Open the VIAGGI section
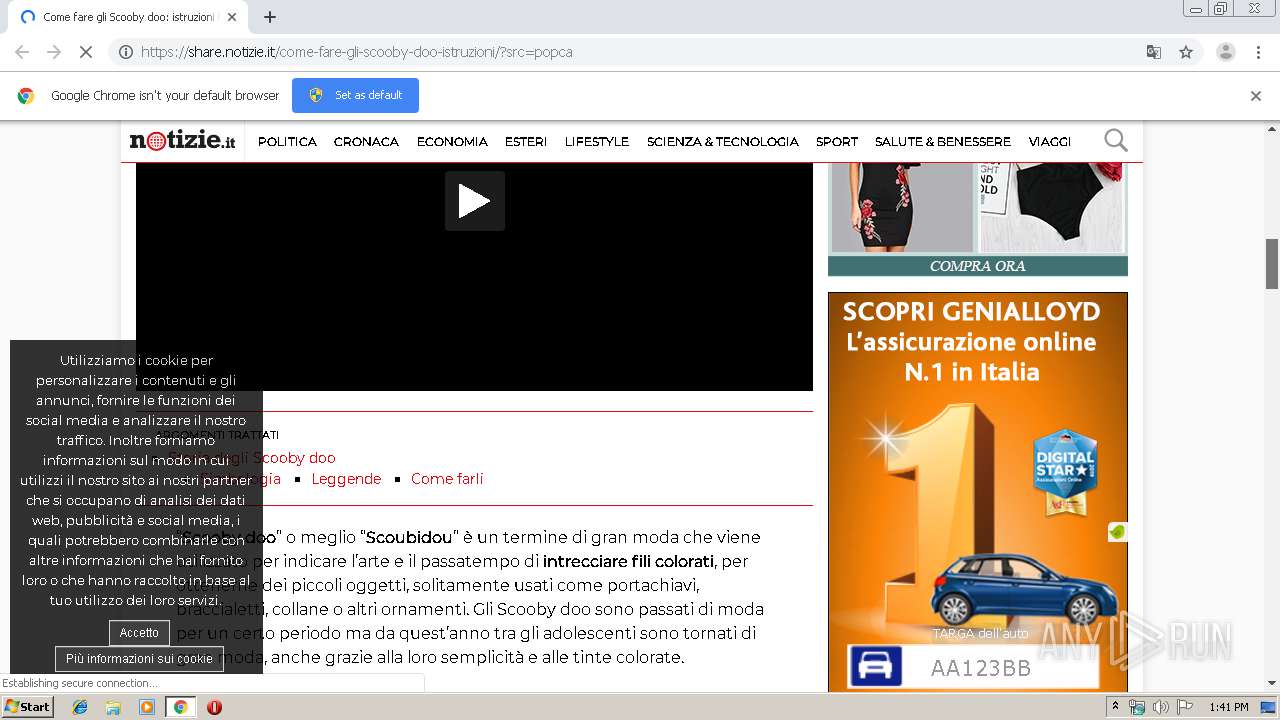The width and height of the screenshot is (1280, 720). pos(1050,142)
